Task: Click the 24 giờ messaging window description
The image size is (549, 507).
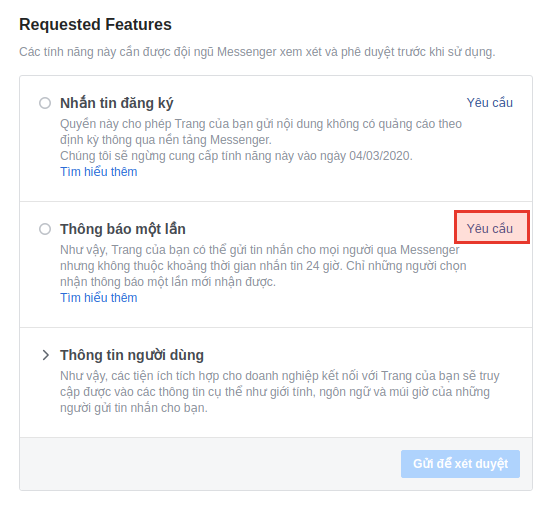Action: pos(263,266)
